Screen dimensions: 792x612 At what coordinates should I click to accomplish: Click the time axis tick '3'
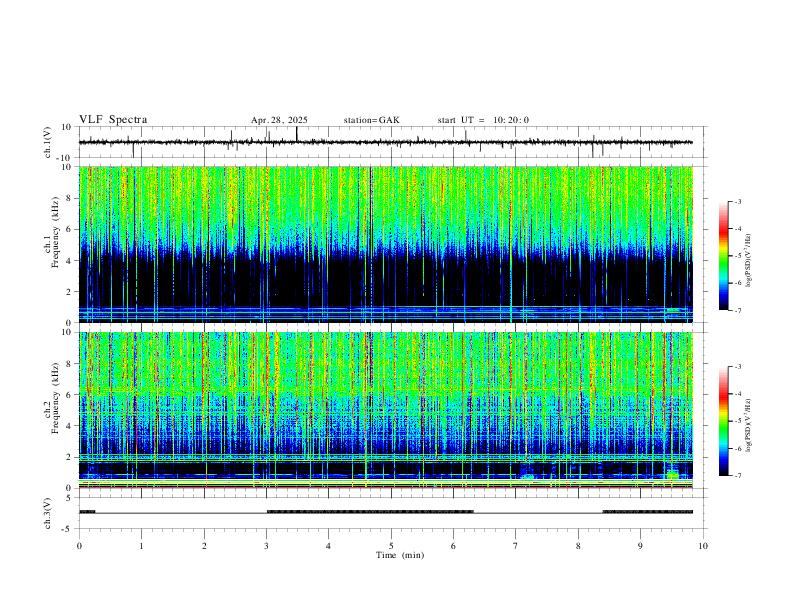tap(266, 546)
